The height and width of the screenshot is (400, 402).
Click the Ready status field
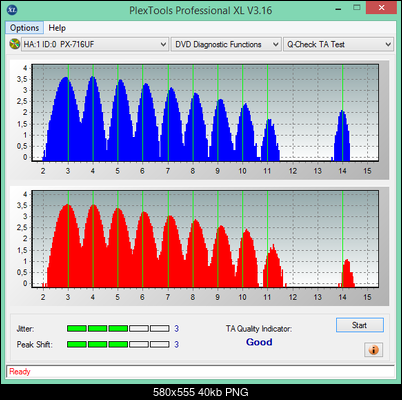(x=200, y=372)
